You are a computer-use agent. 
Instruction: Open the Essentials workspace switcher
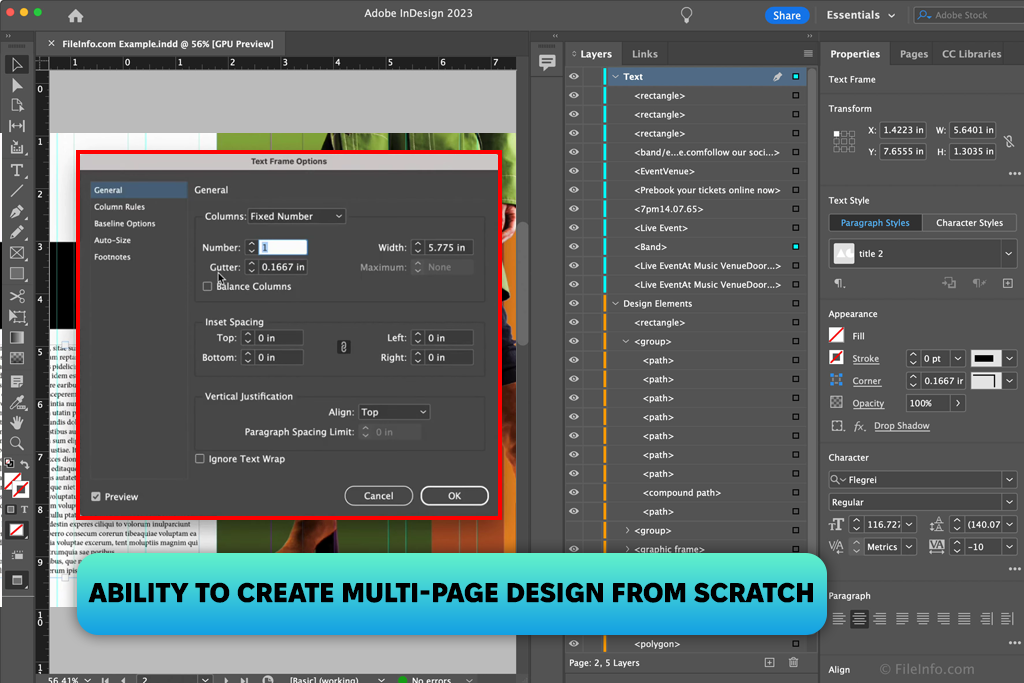[861, 15]
